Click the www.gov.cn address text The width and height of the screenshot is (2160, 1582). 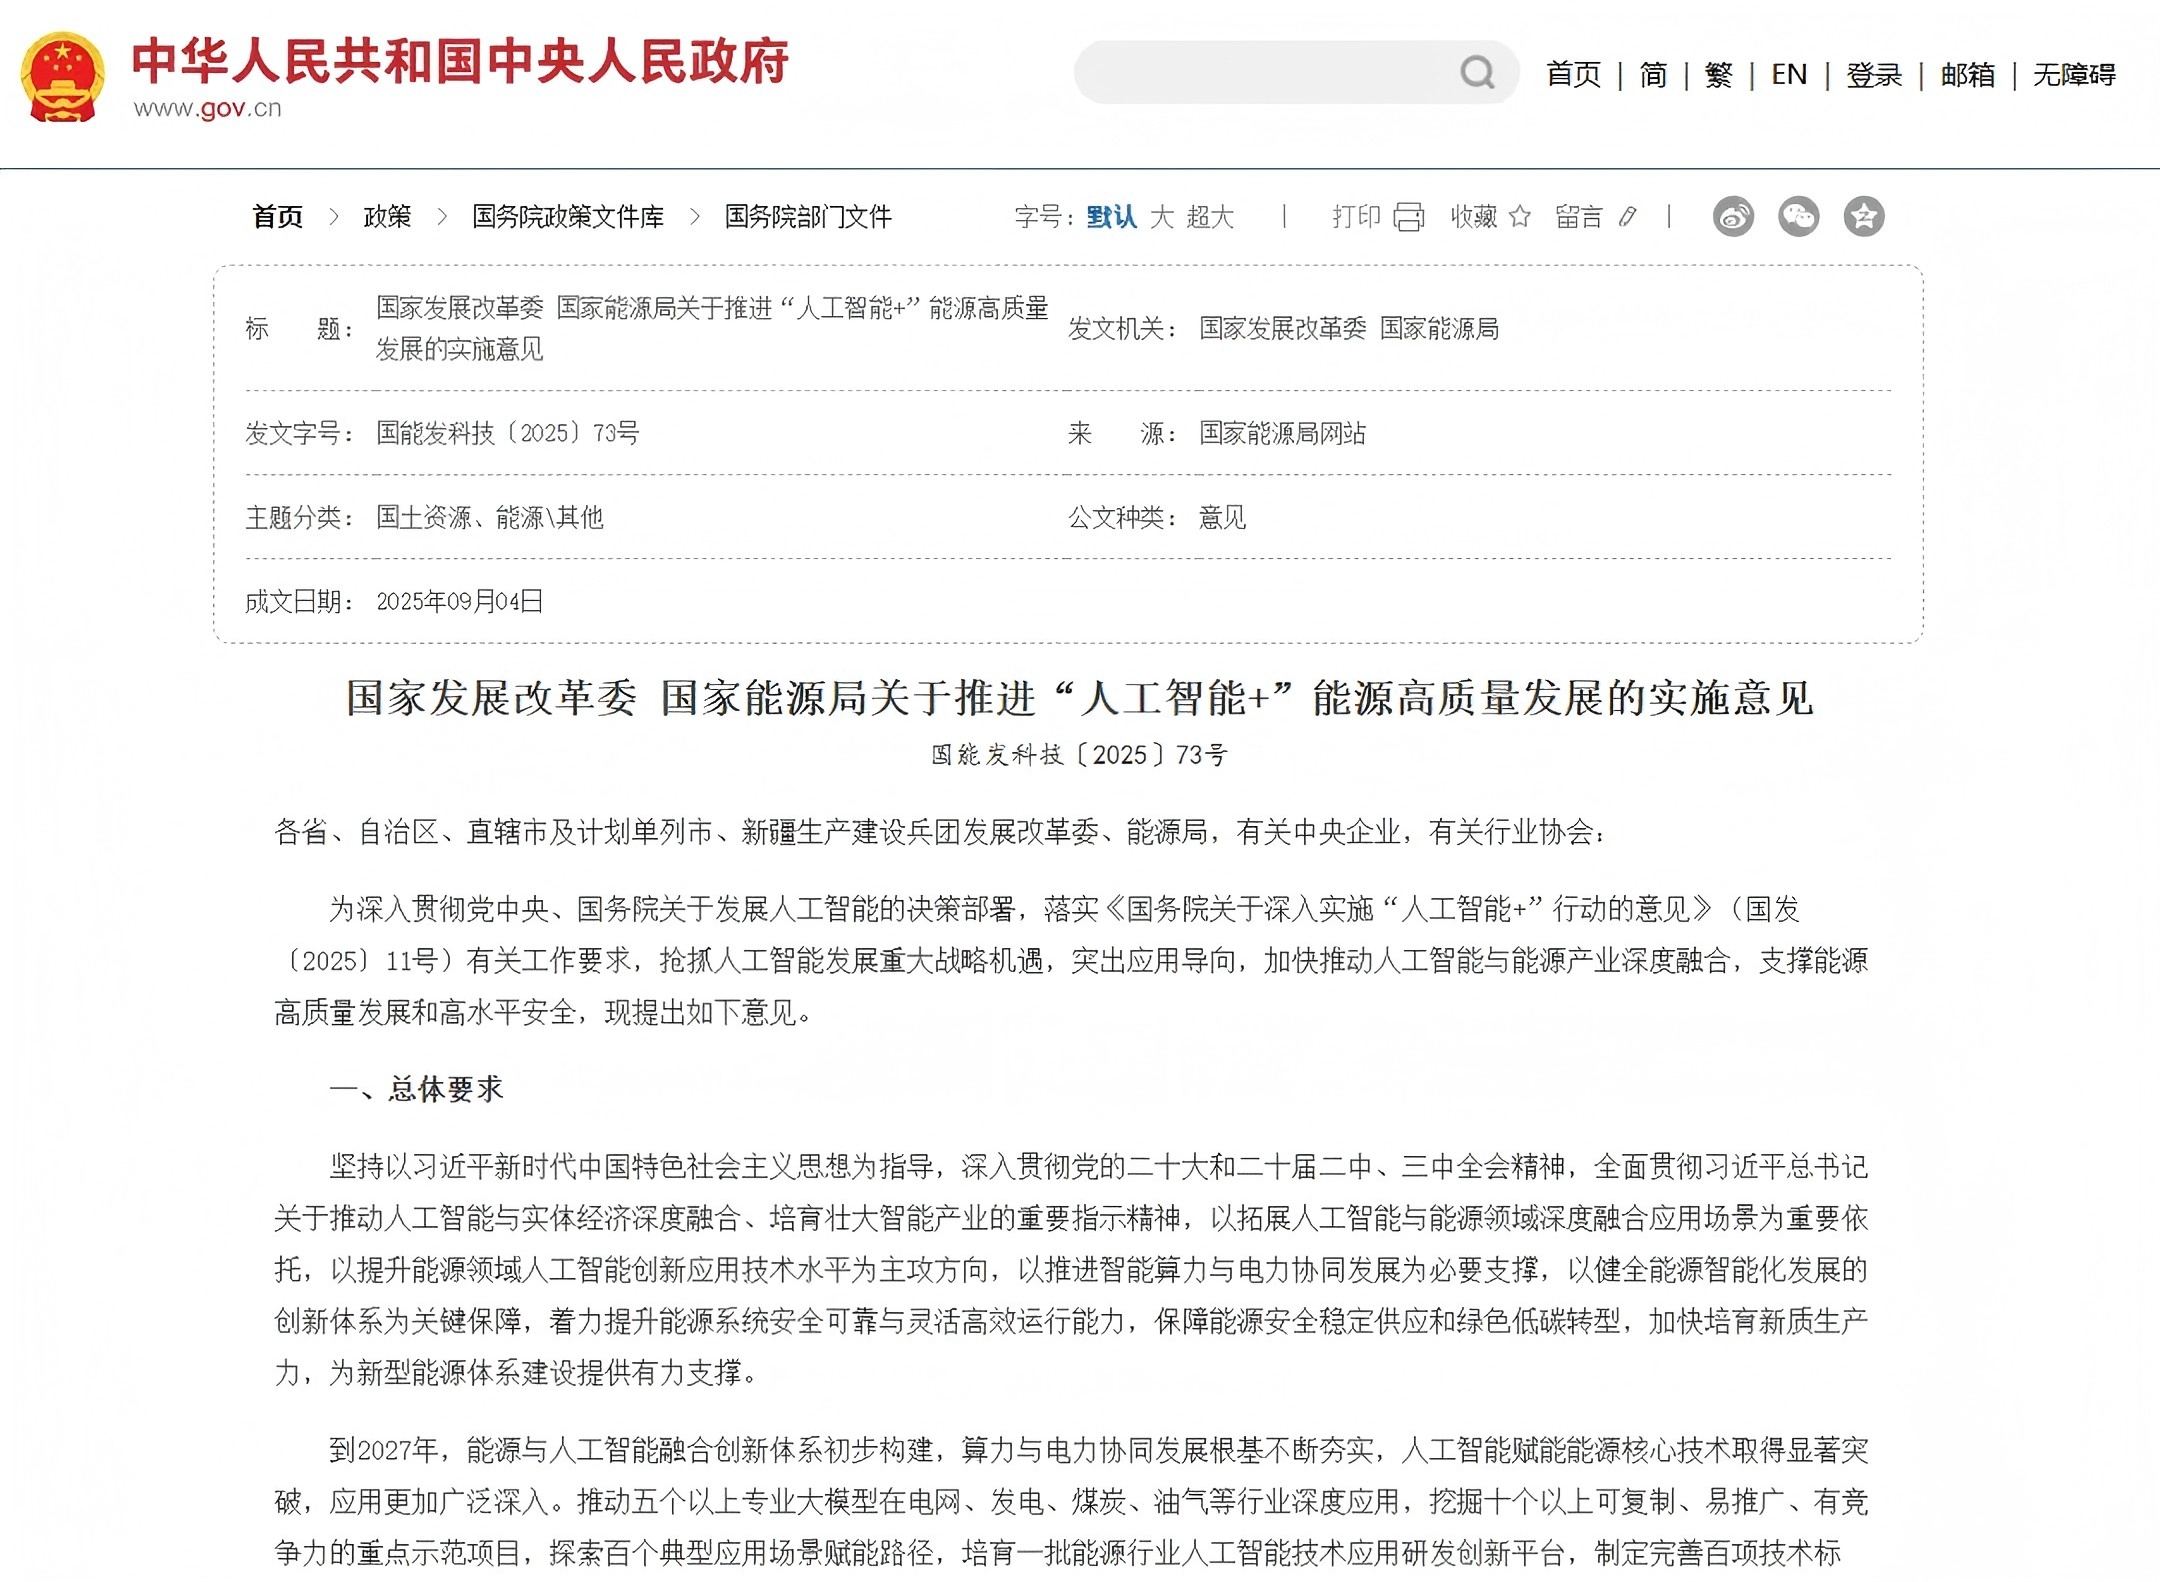208,109
